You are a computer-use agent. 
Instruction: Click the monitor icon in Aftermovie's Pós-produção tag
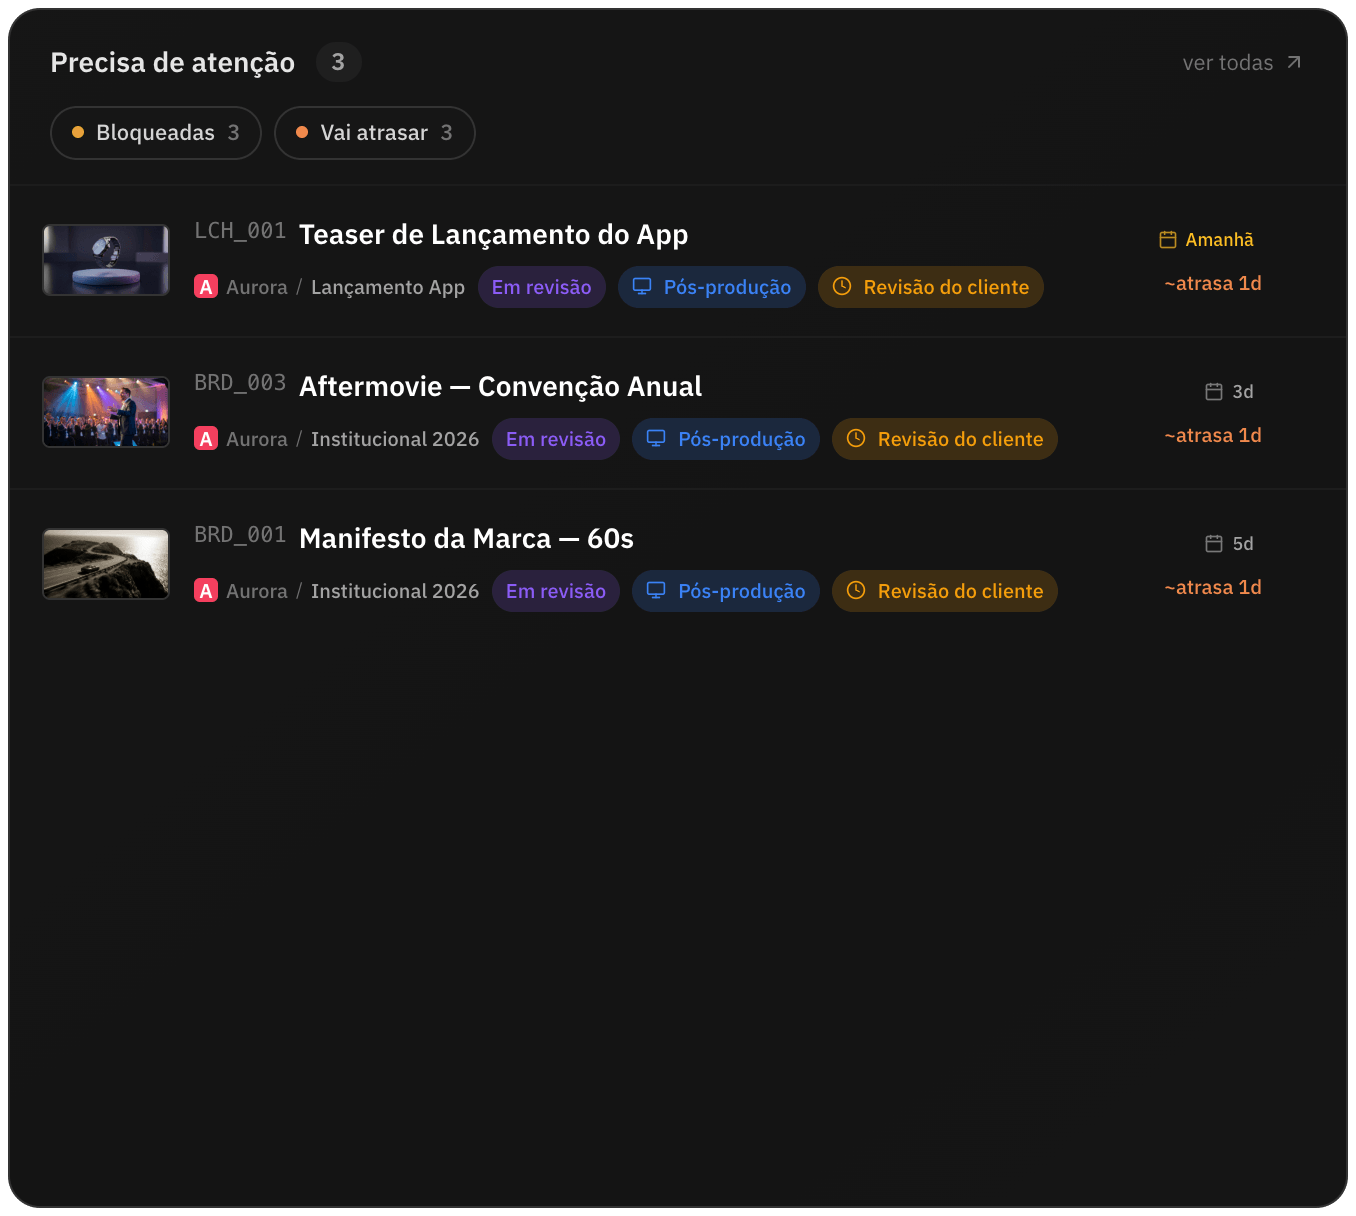point(656,438)
